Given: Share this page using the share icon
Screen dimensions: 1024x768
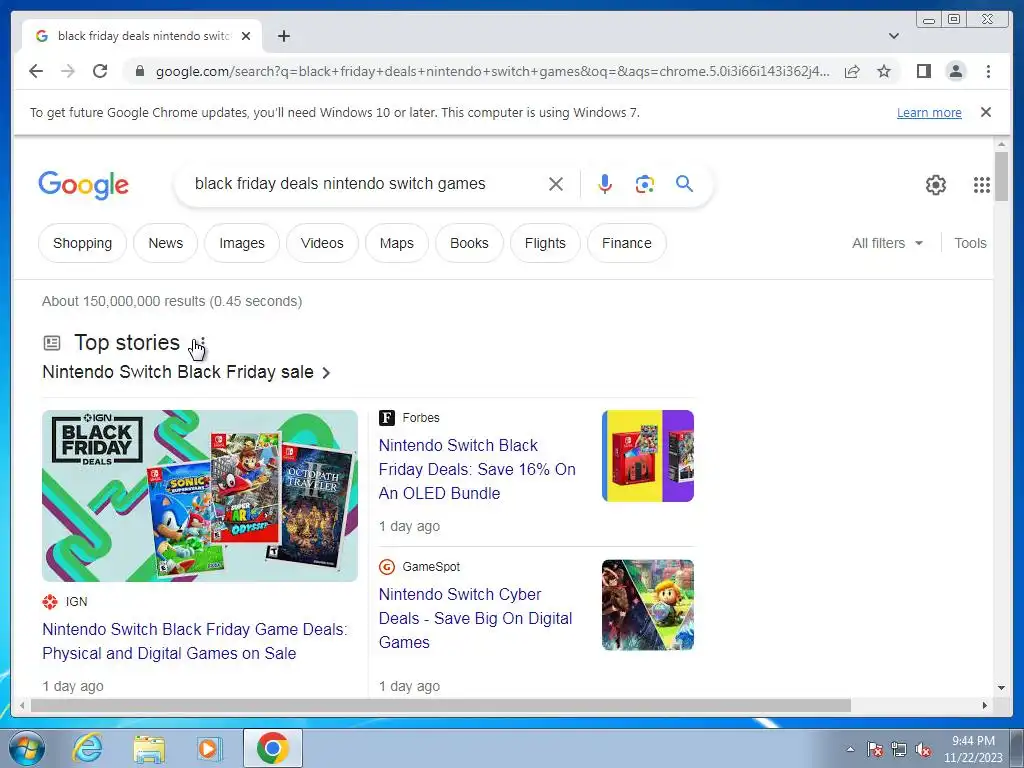Looking at the screenshot, I should pos(852,71).
